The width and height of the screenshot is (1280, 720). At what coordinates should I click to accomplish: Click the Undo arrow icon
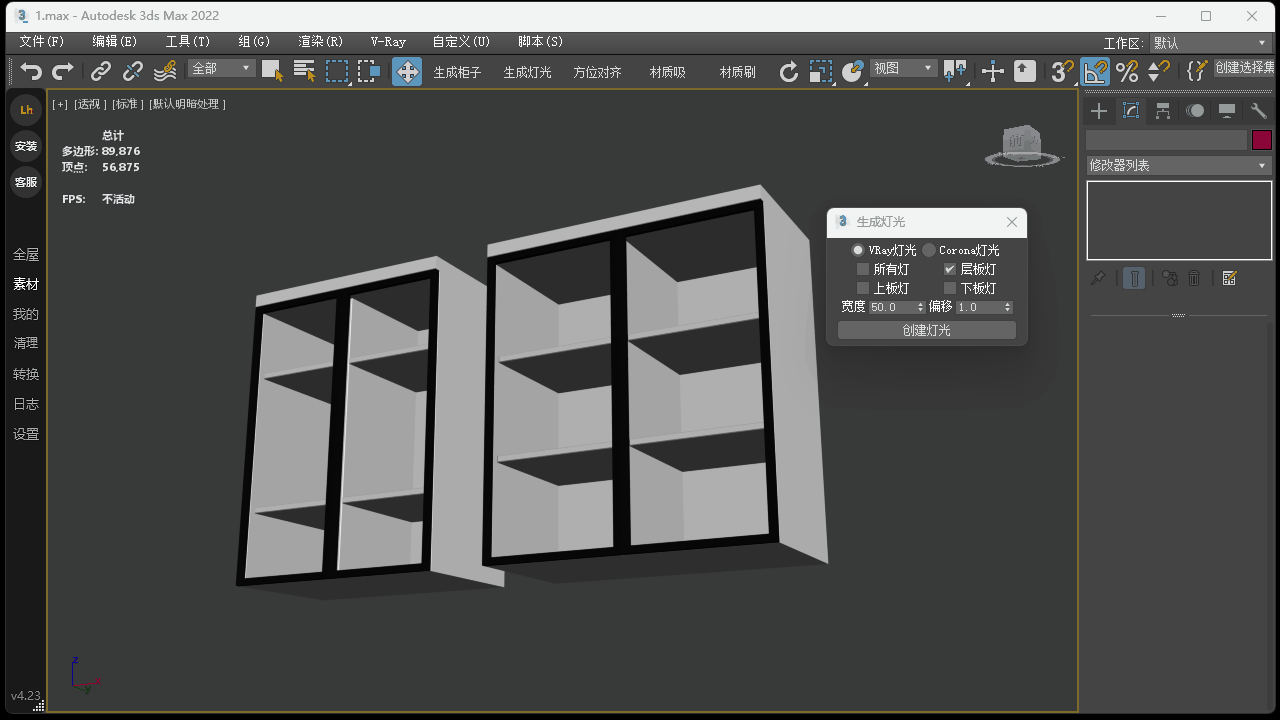coord(32,71)
